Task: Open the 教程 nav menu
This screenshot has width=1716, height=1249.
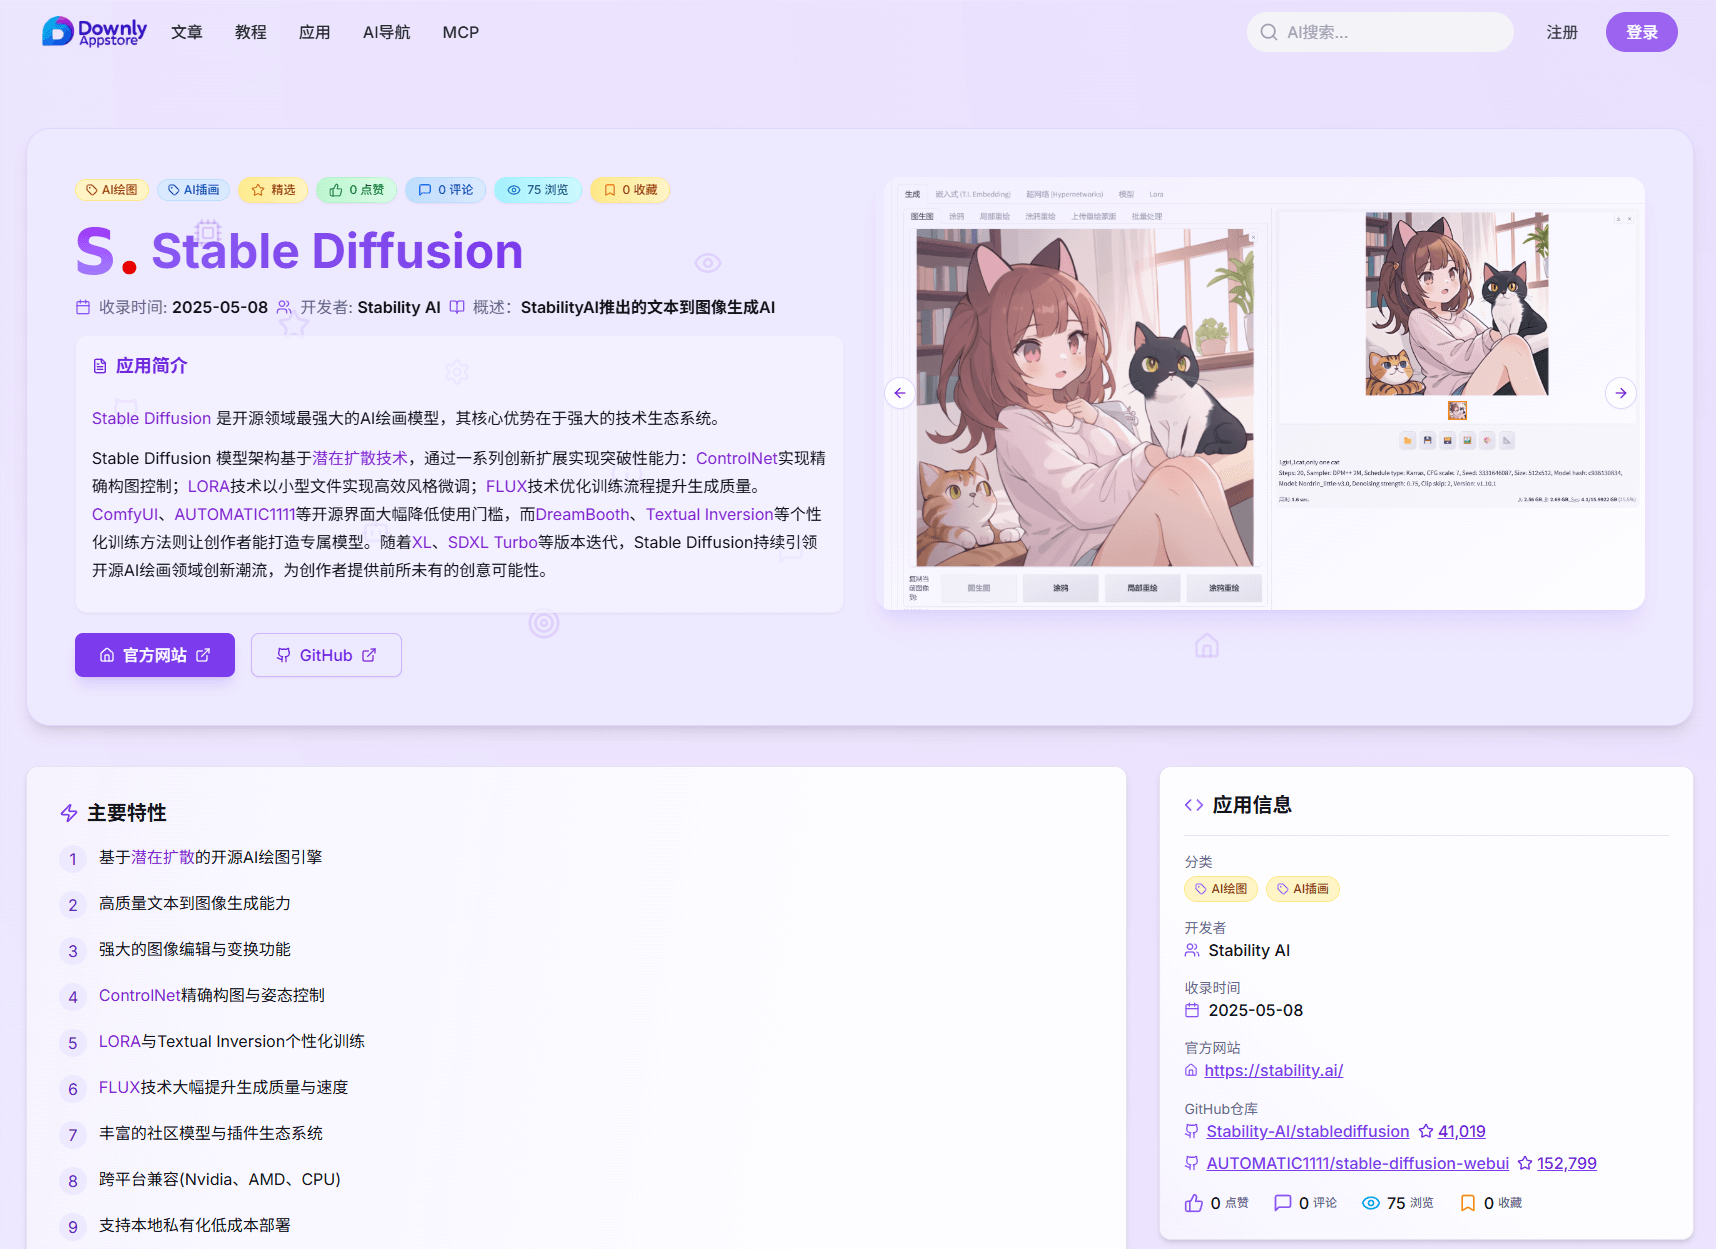Action: 251,32
